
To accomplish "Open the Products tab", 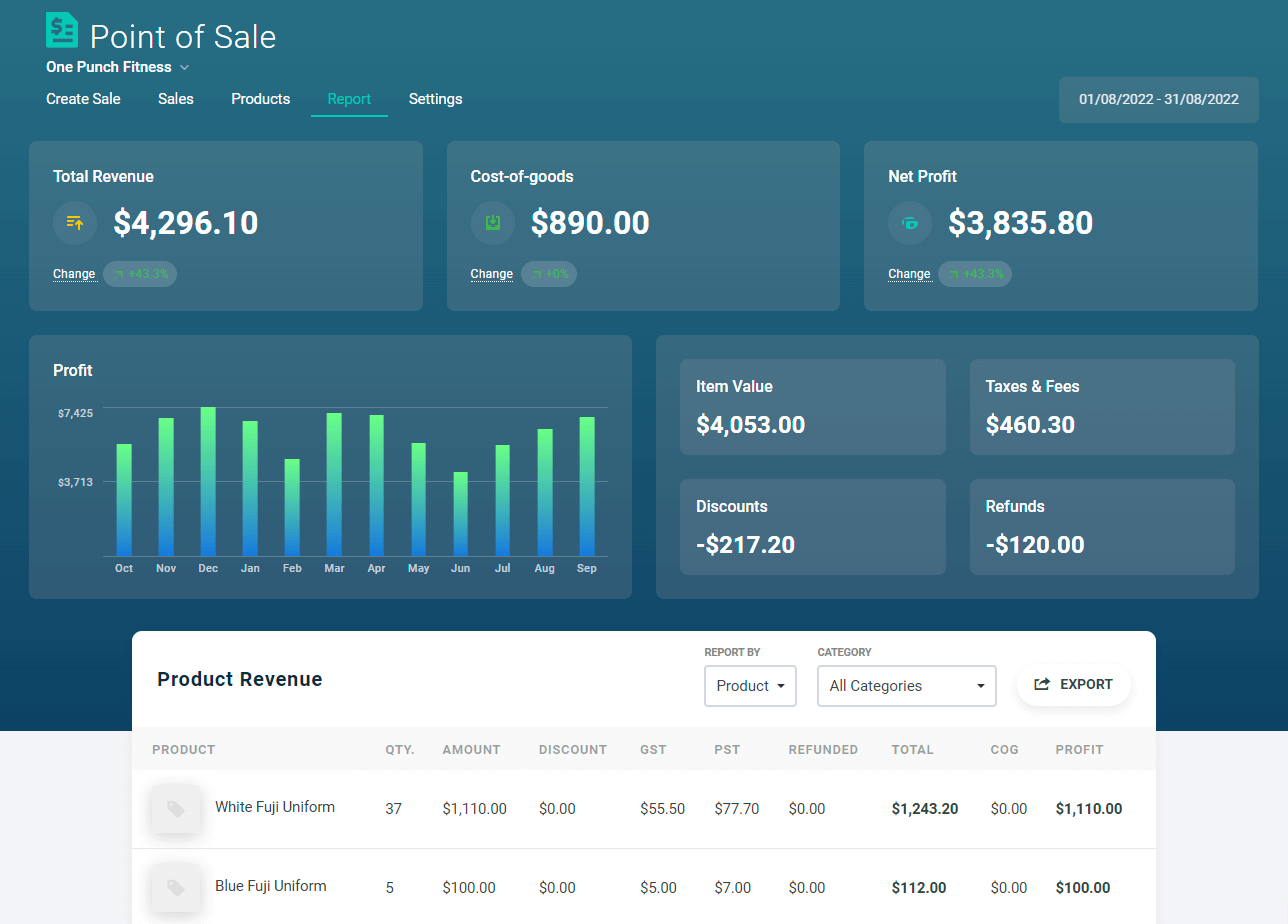I will [260, 99].
